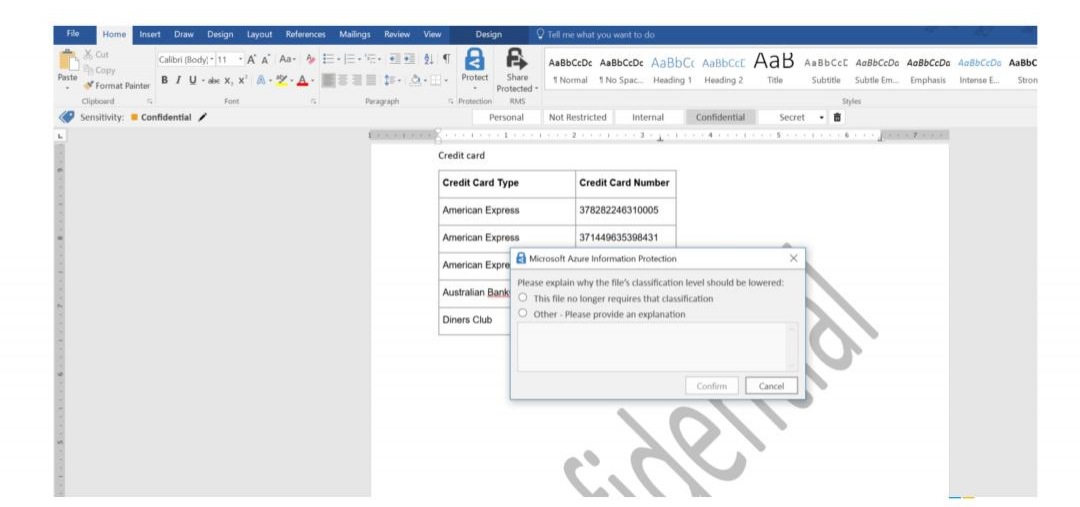Switch to the References tab

(x=305, y=34)
